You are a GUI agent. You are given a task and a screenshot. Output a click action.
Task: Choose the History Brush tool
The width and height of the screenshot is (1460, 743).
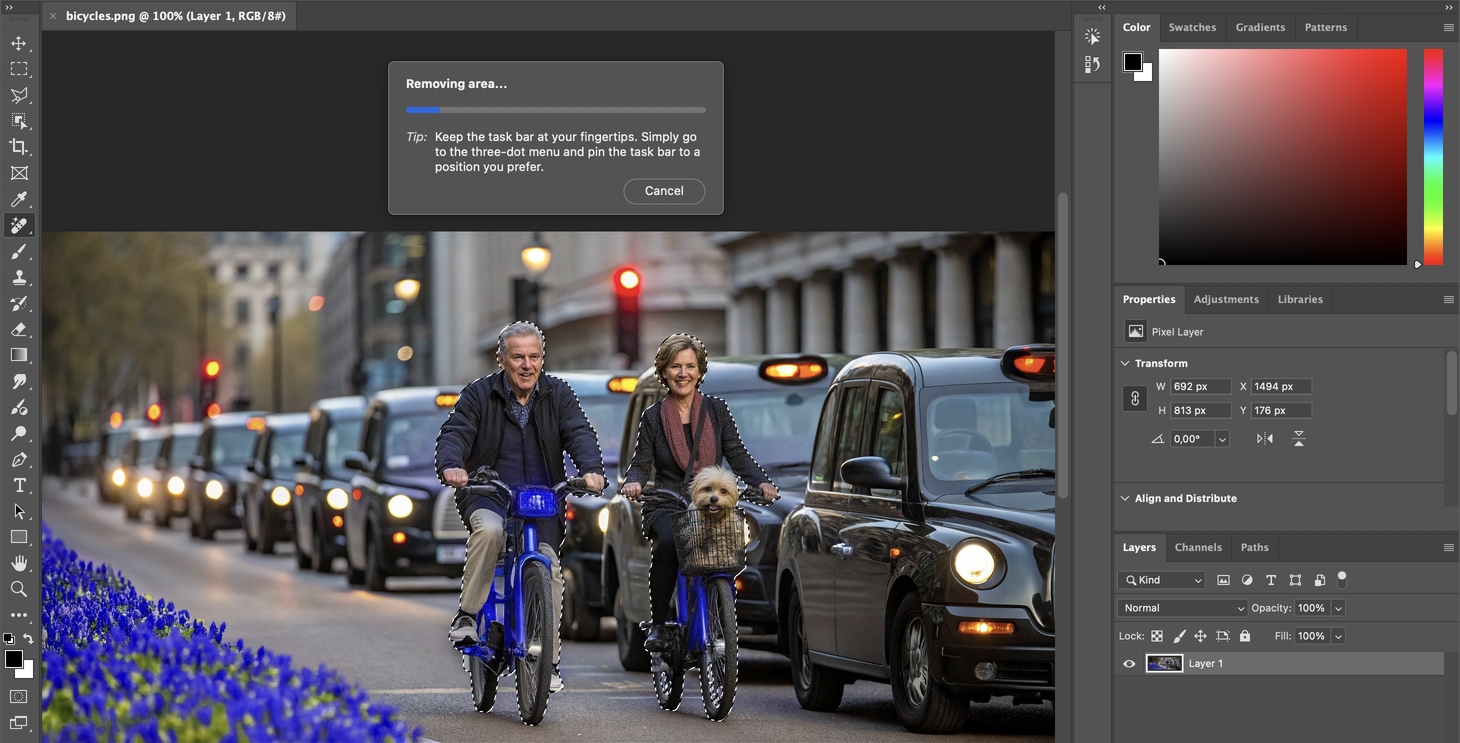19,304
